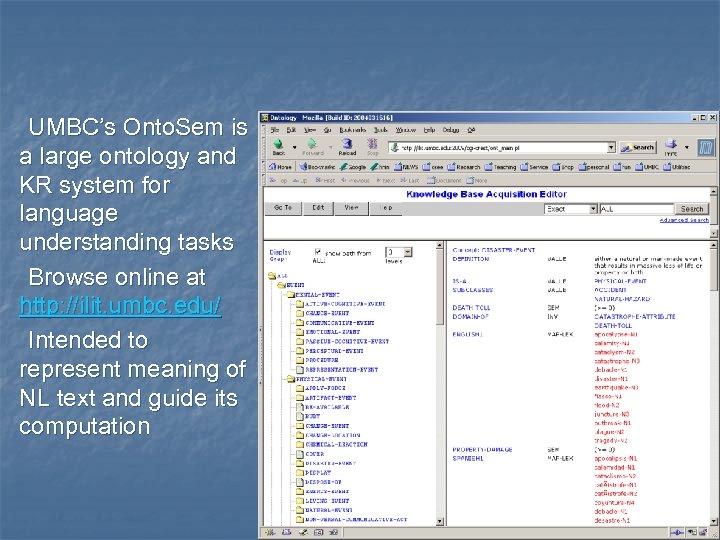Click the Go To button in editor
Viewport: 720px width, 540px height.
point(283,208)
